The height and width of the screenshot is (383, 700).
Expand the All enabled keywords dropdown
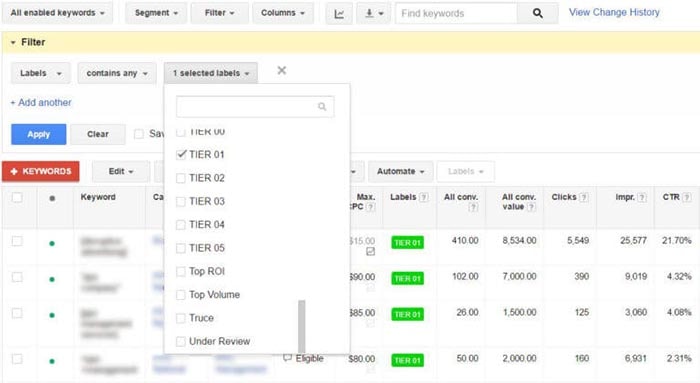pyautogui.click(x=57, y=13)
